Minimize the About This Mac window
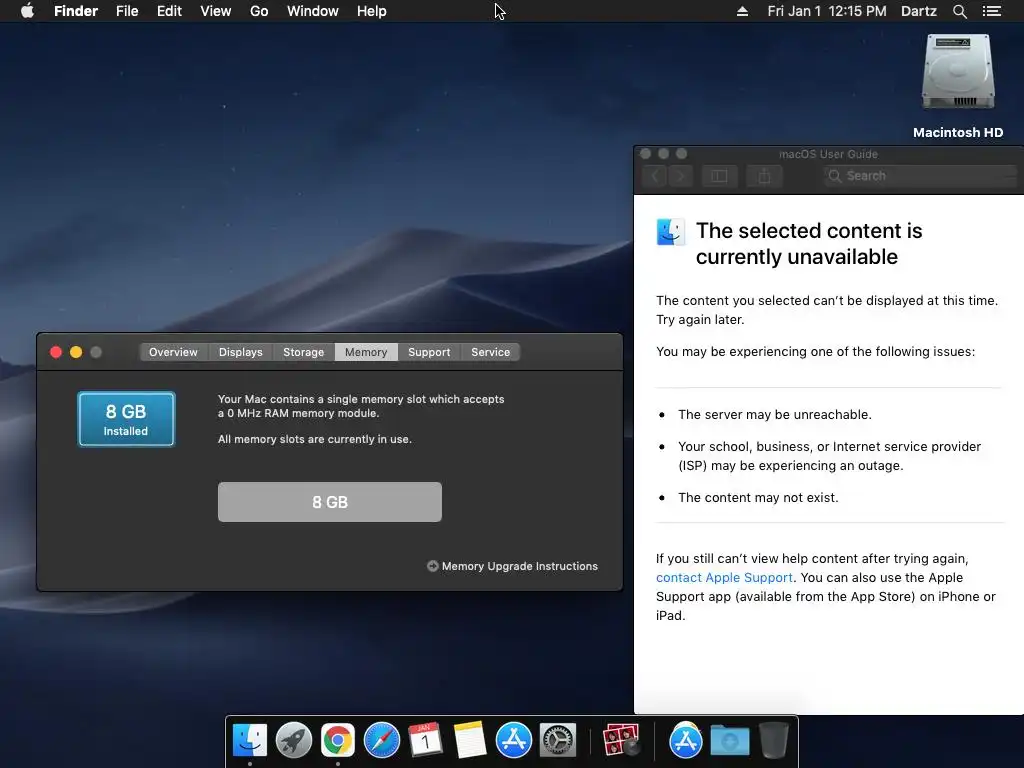Viewport: 1024px width, 768px height. (76, 352)
